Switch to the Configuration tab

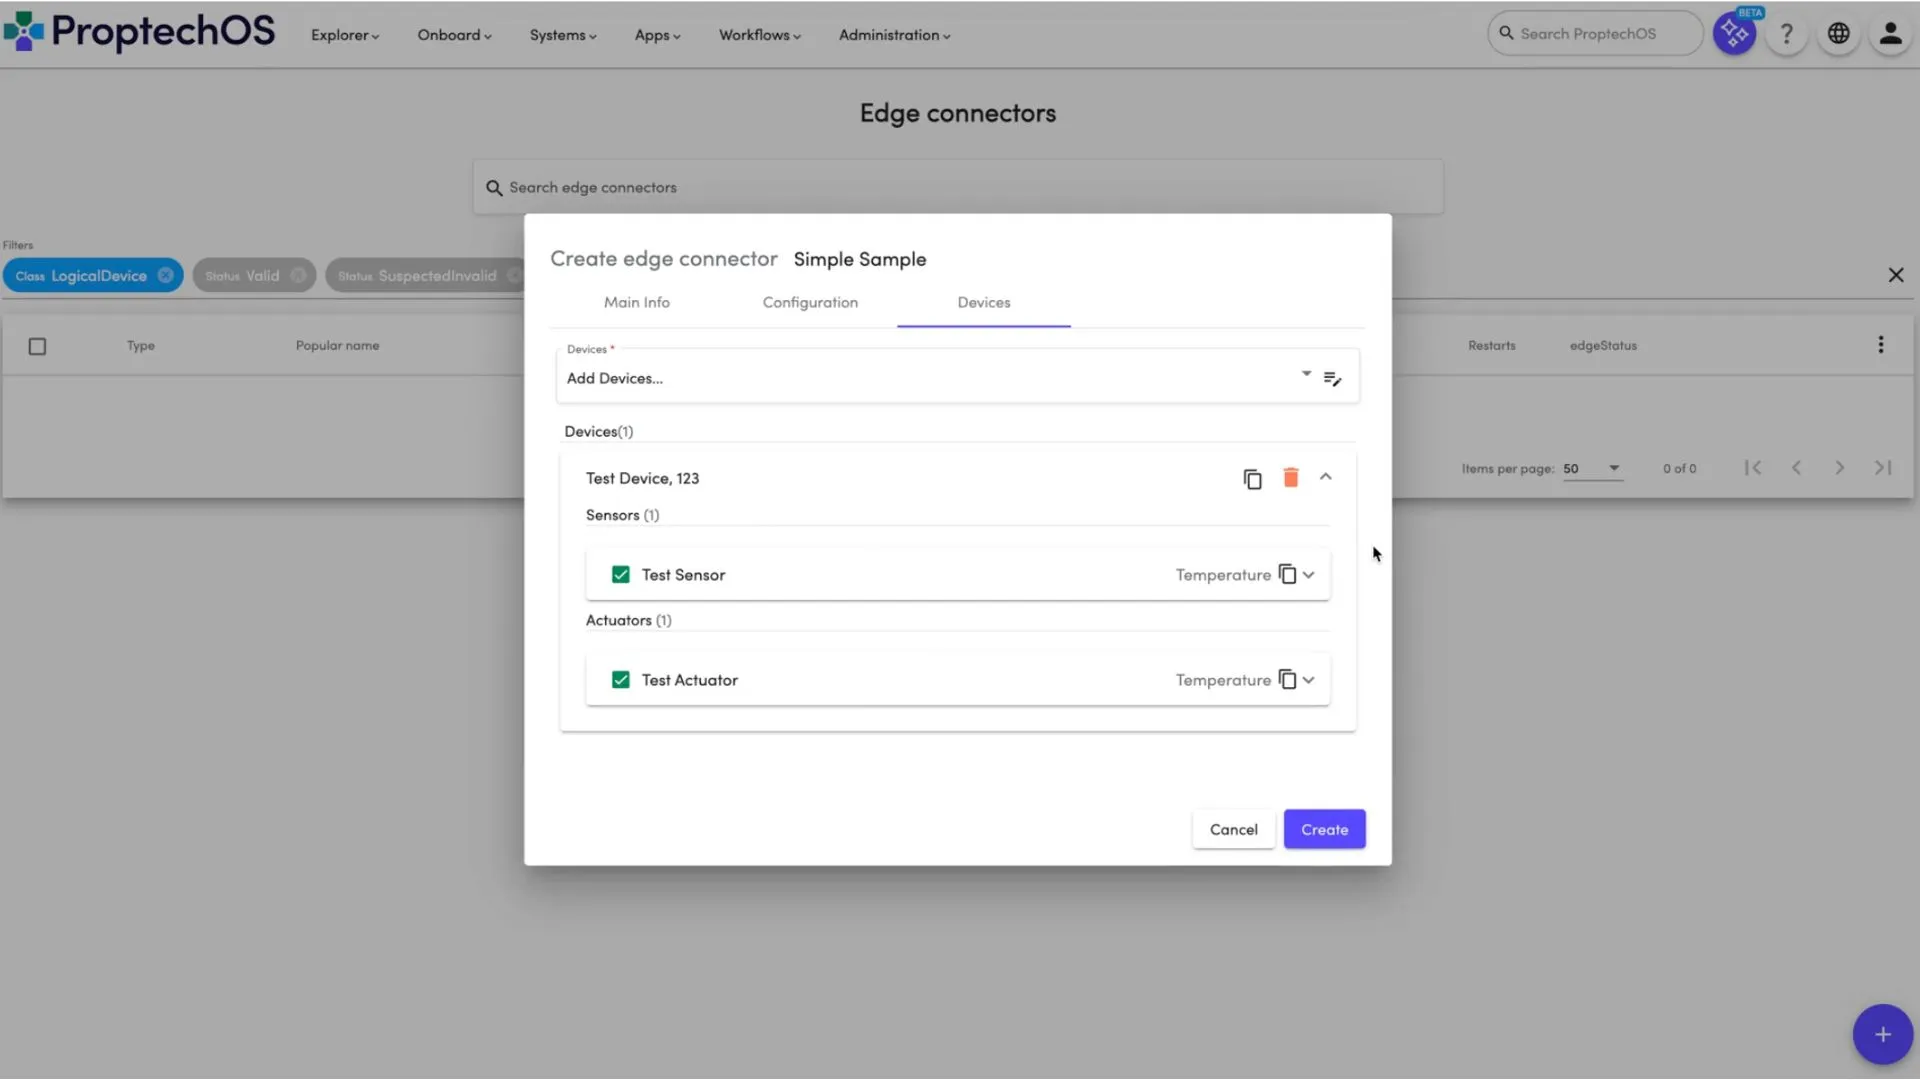click(809, 302)
